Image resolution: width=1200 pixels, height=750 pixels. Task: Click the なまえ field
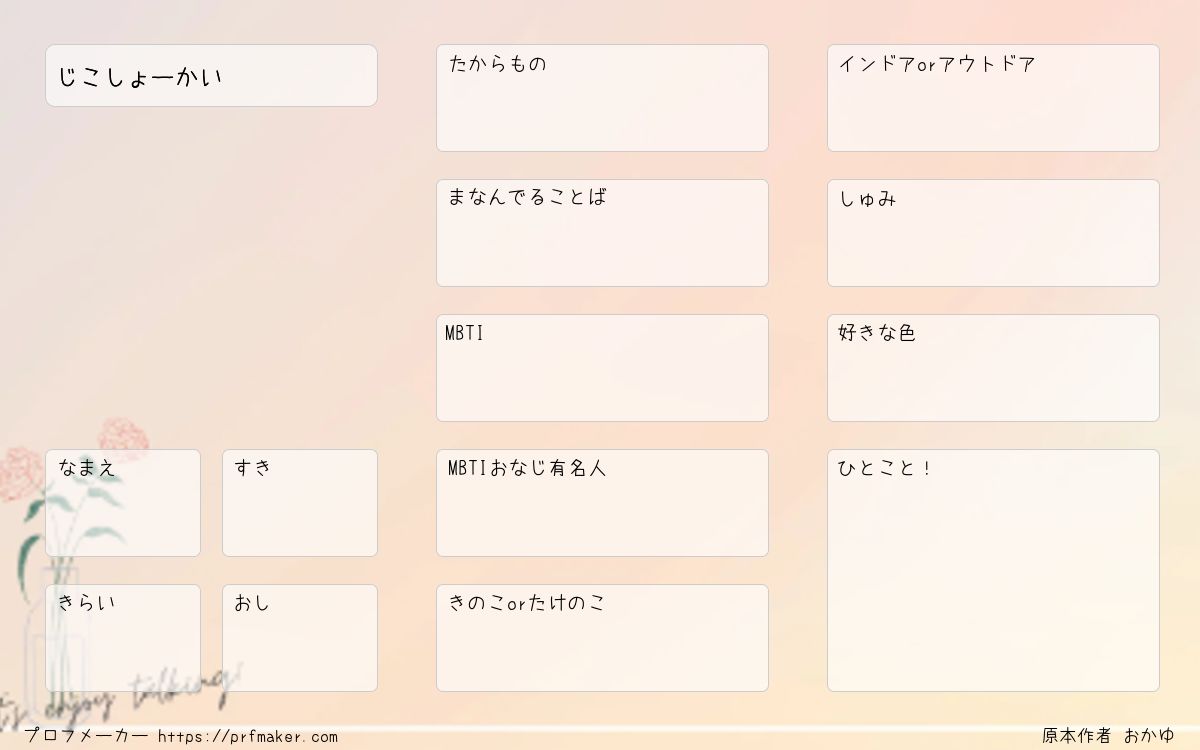(123, 503)
